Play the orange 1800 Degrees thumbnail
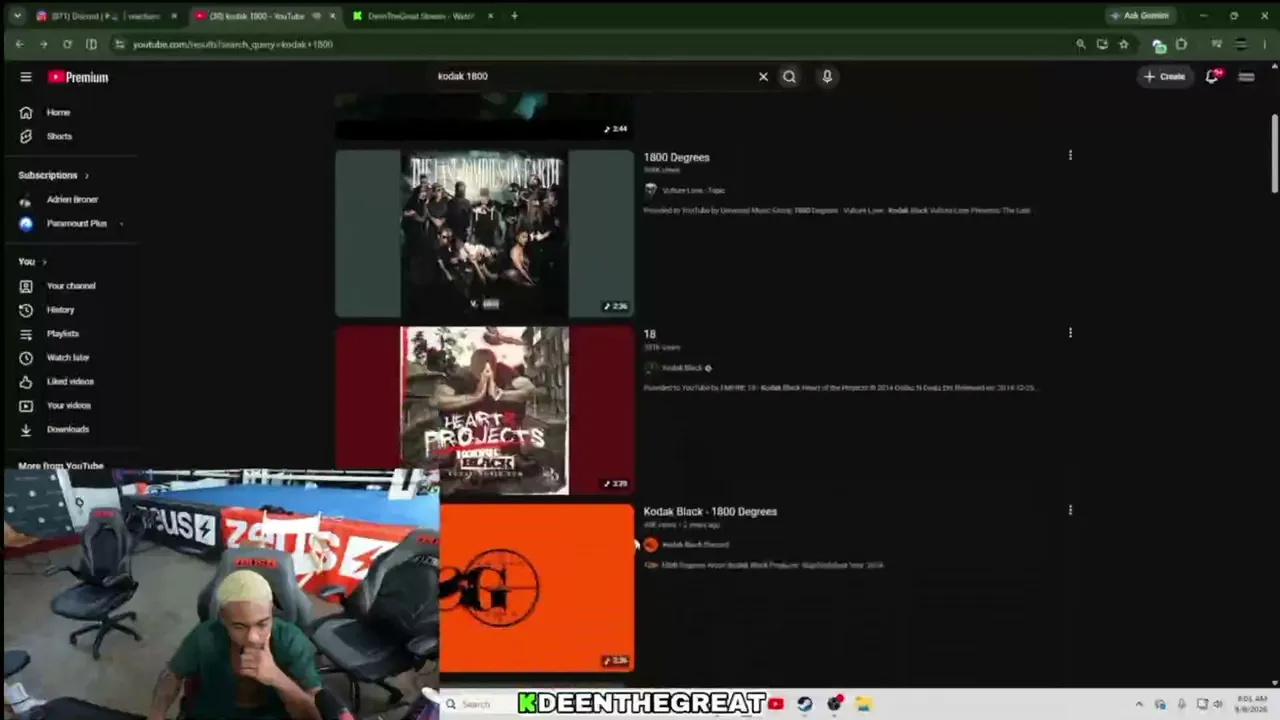This screenshot has width=1280, height=720. [x=537, y=587]
